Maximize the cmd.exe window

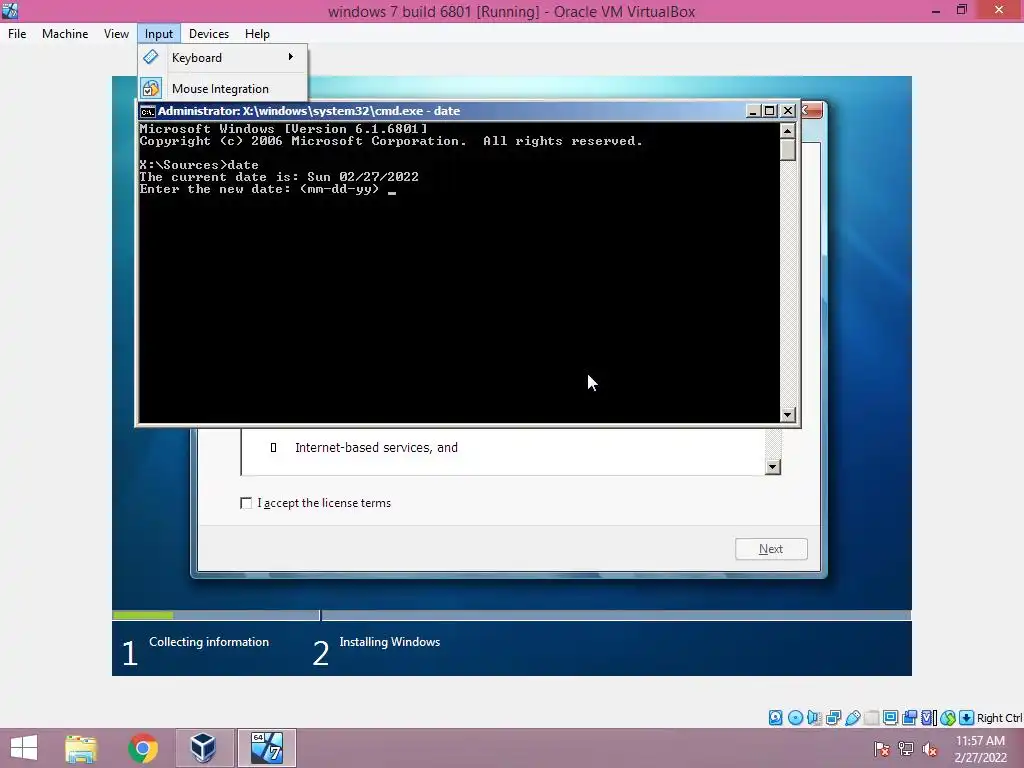click(770, 111)
